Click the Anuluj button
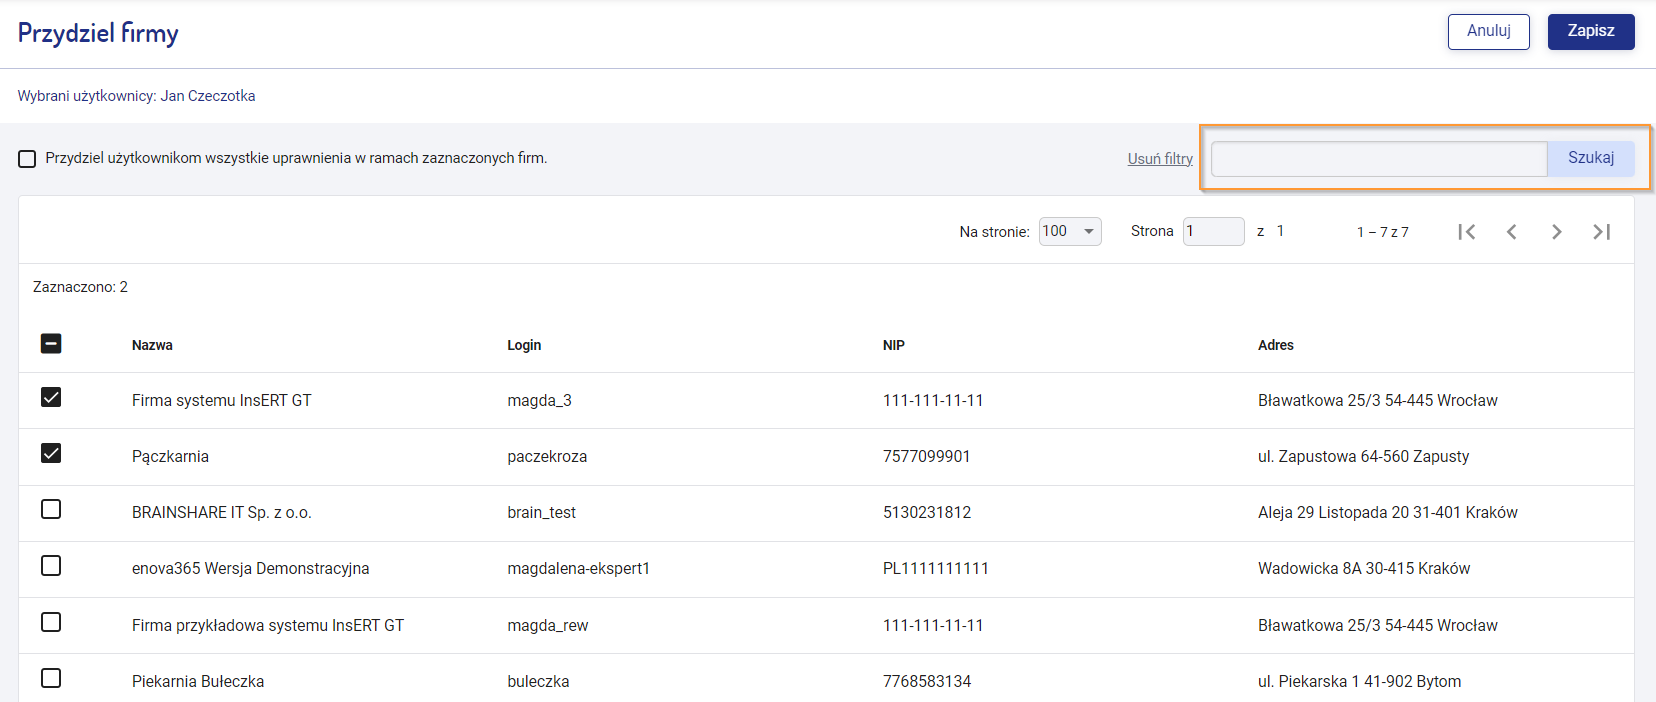 [1489, 32]
